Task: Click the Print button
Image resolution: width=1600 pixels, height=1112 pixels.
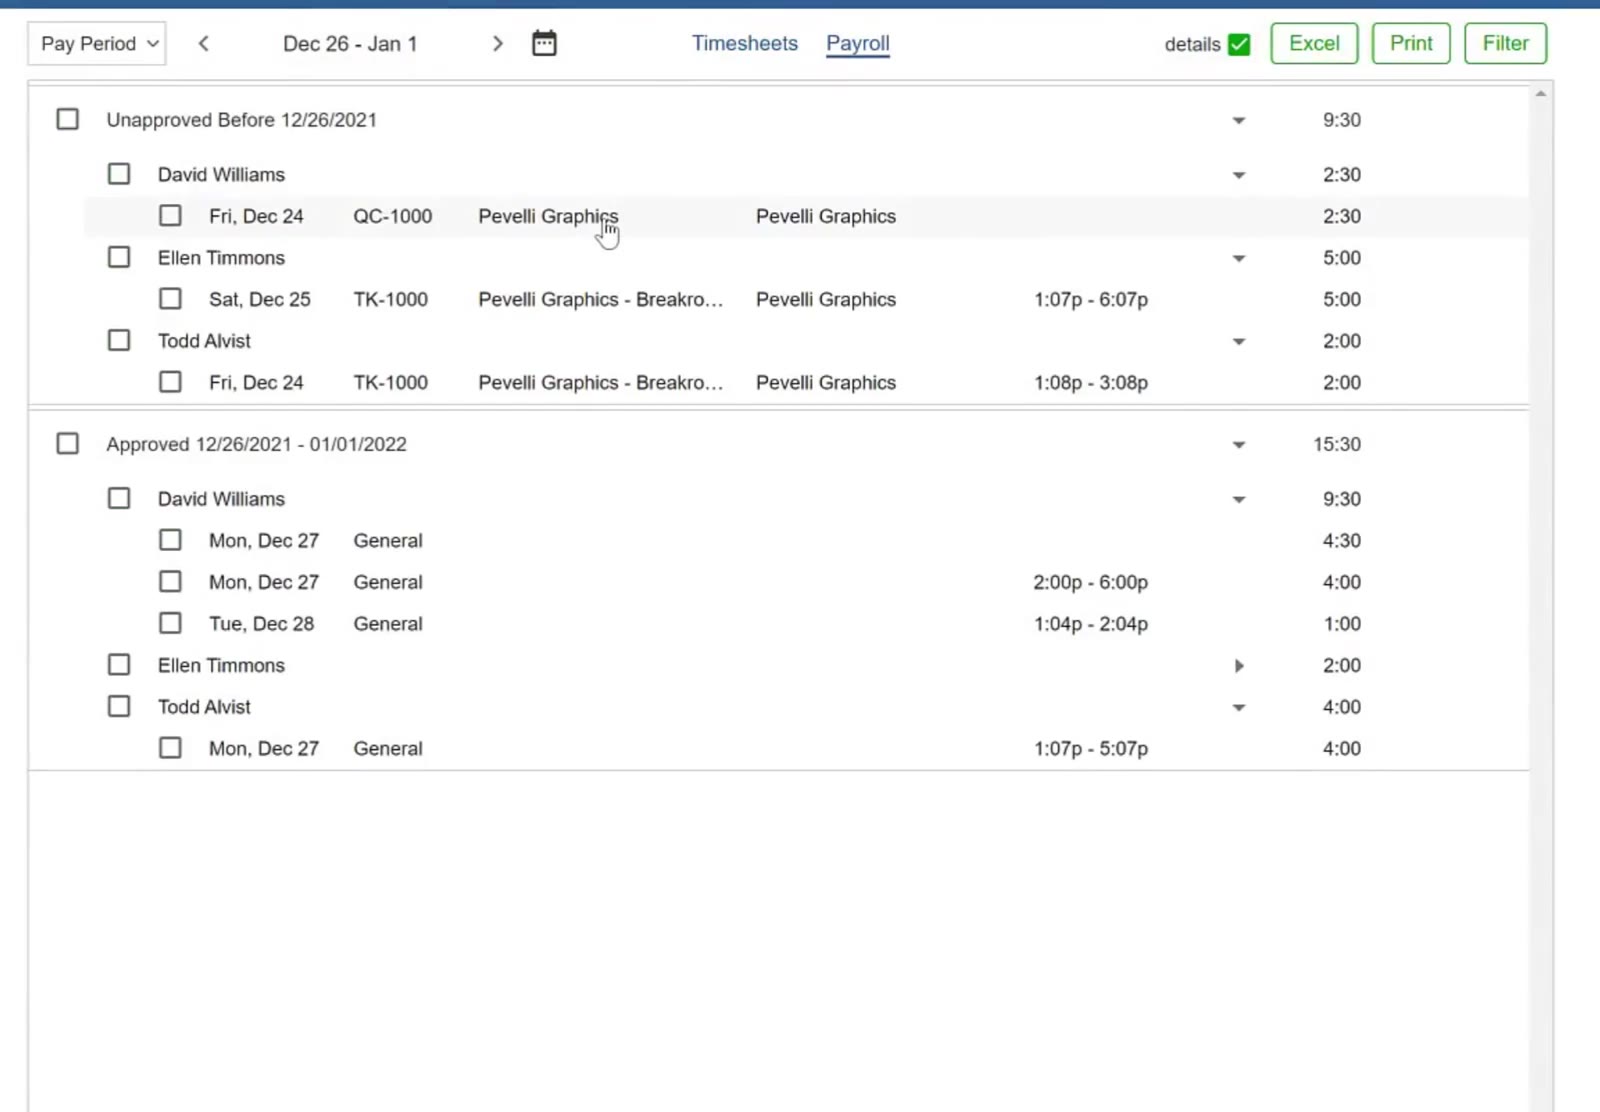Action: (1411, 43)
